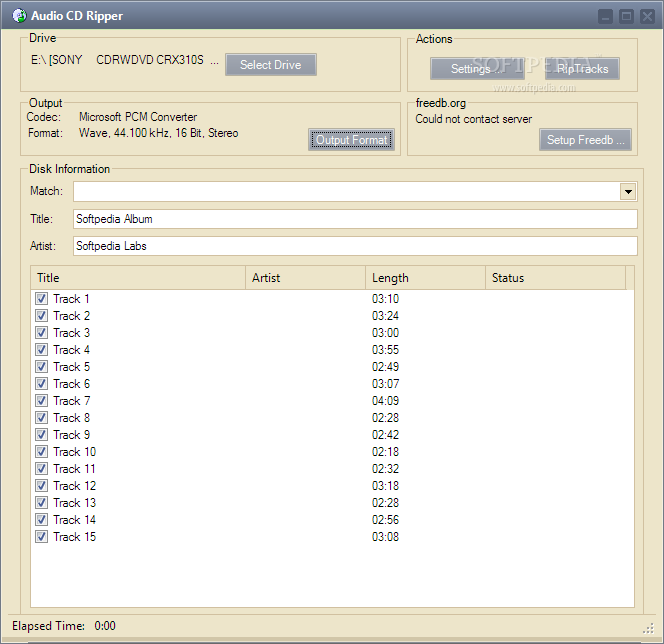This screenshot has width=664, height=644.
Task: Select the Track 12 title text
Action: click(75, 486)
